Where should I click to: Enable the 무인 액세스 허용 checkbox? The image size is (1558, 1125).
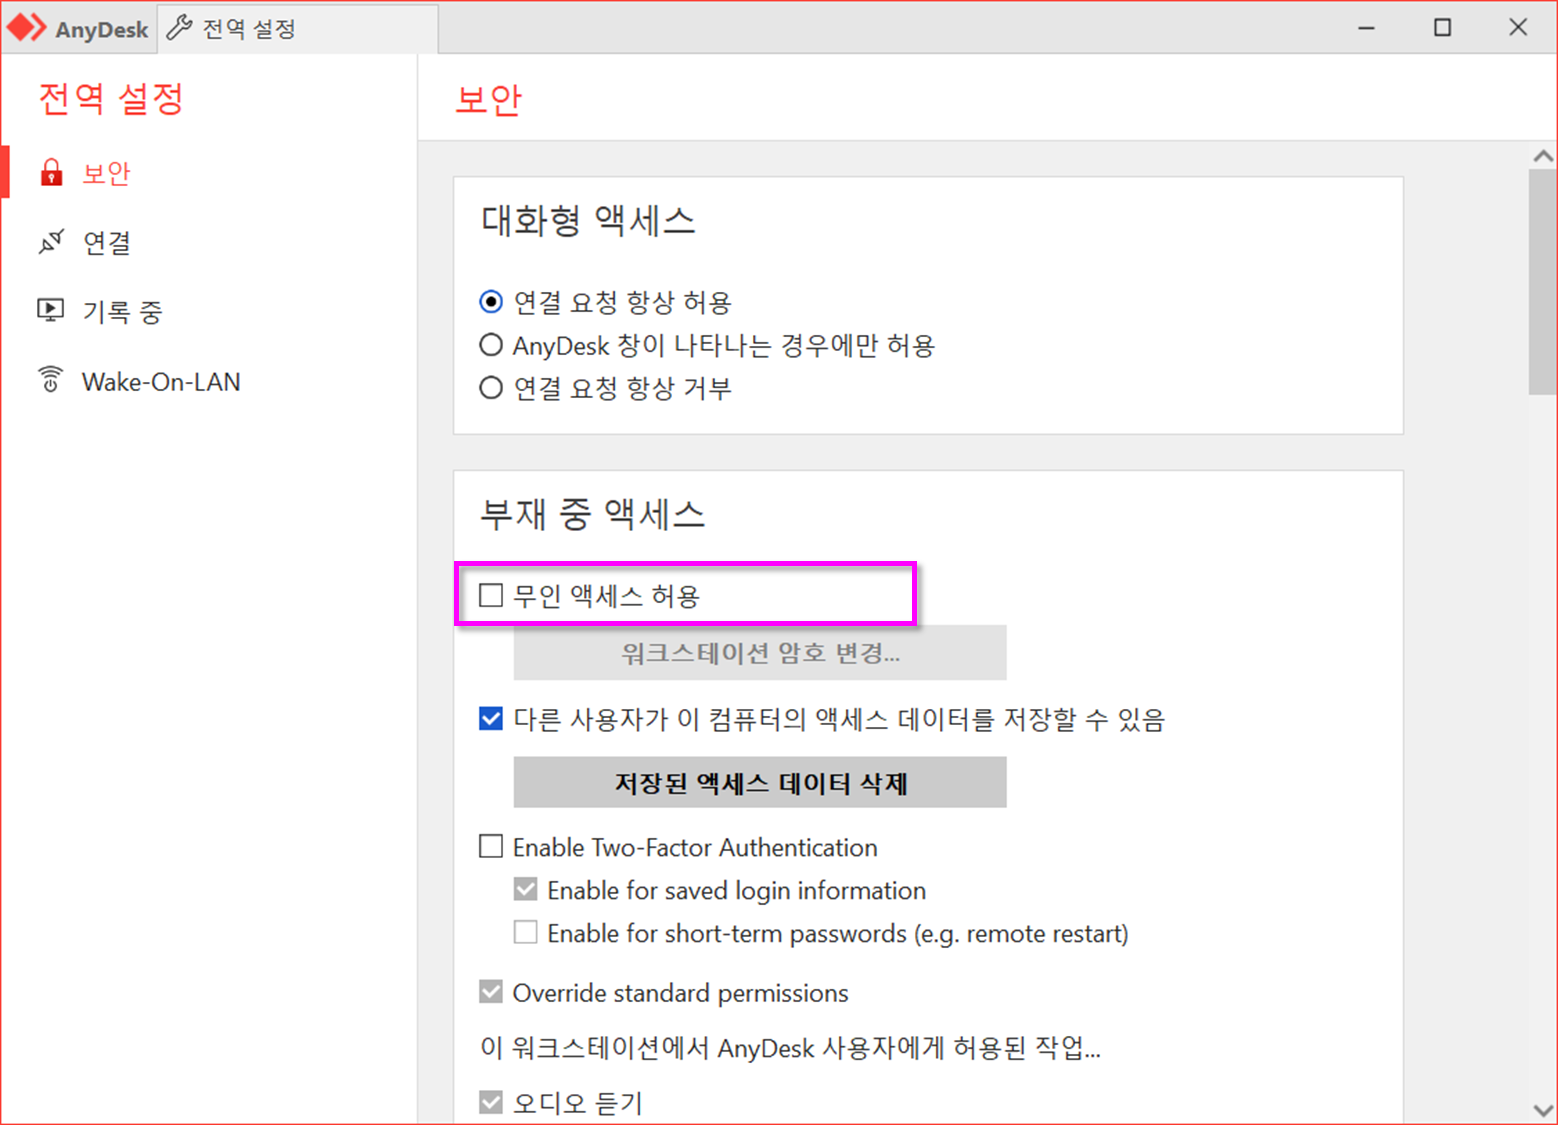click(491, 596)
